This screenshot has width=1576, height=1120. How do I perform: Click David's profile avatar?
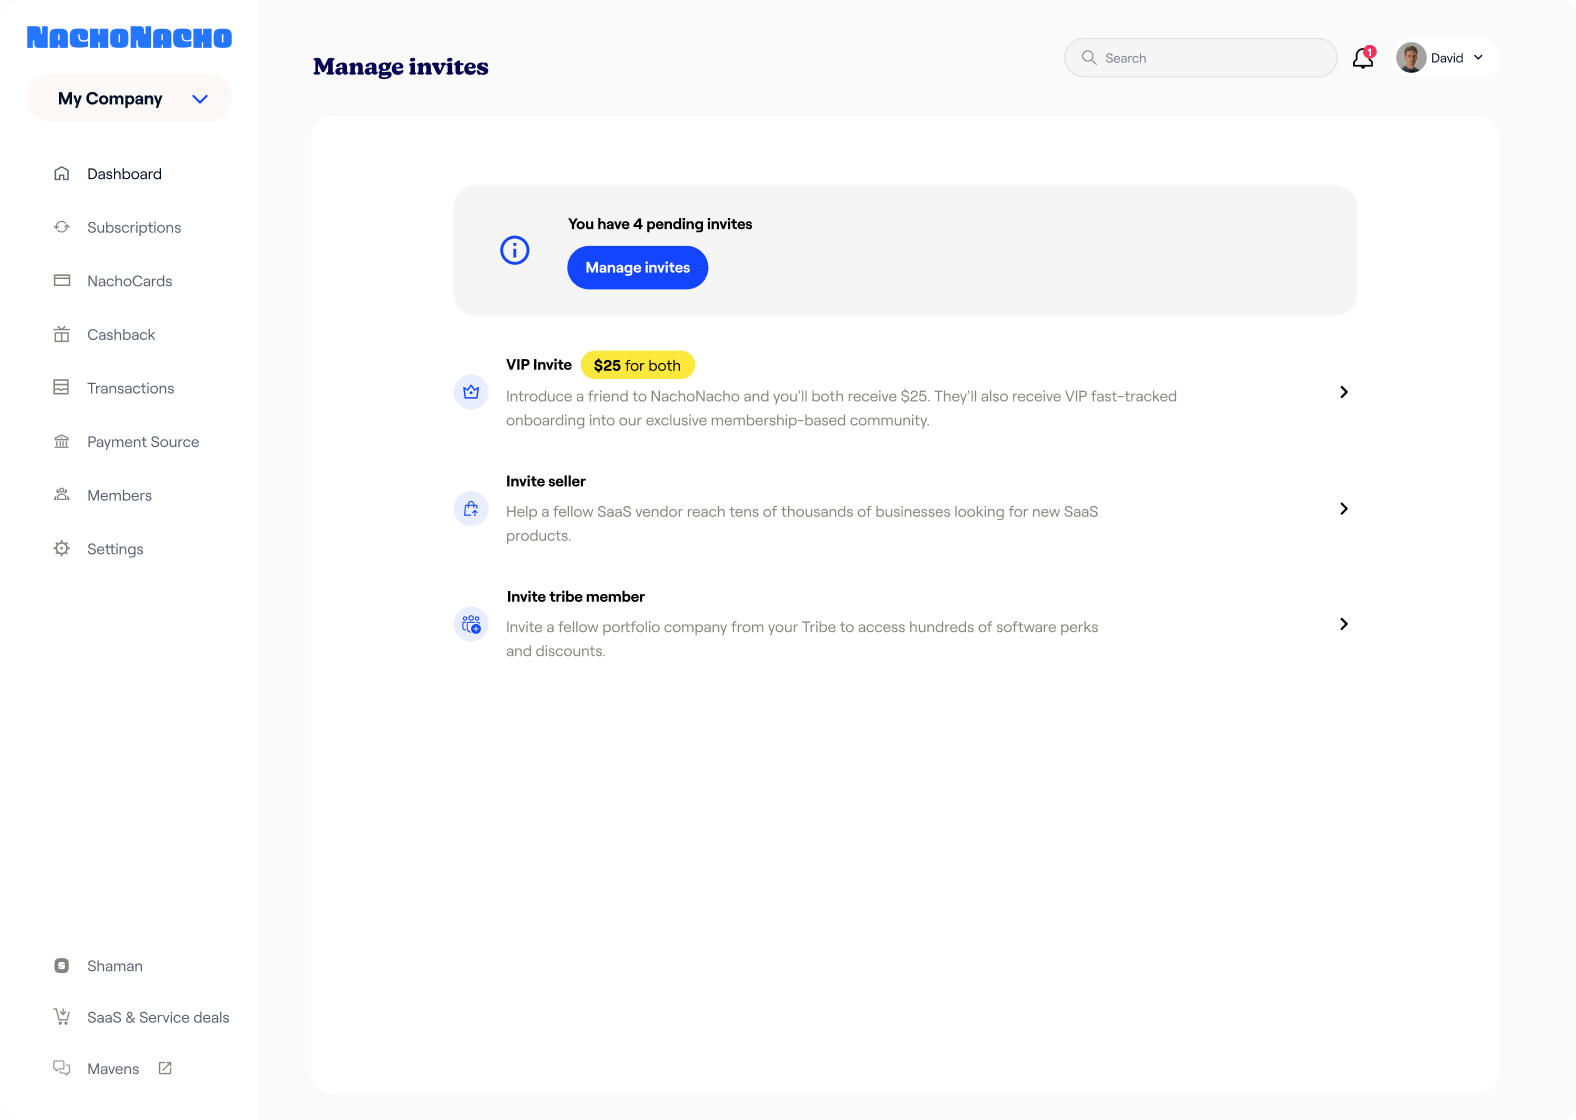[x=1411, y=58]
